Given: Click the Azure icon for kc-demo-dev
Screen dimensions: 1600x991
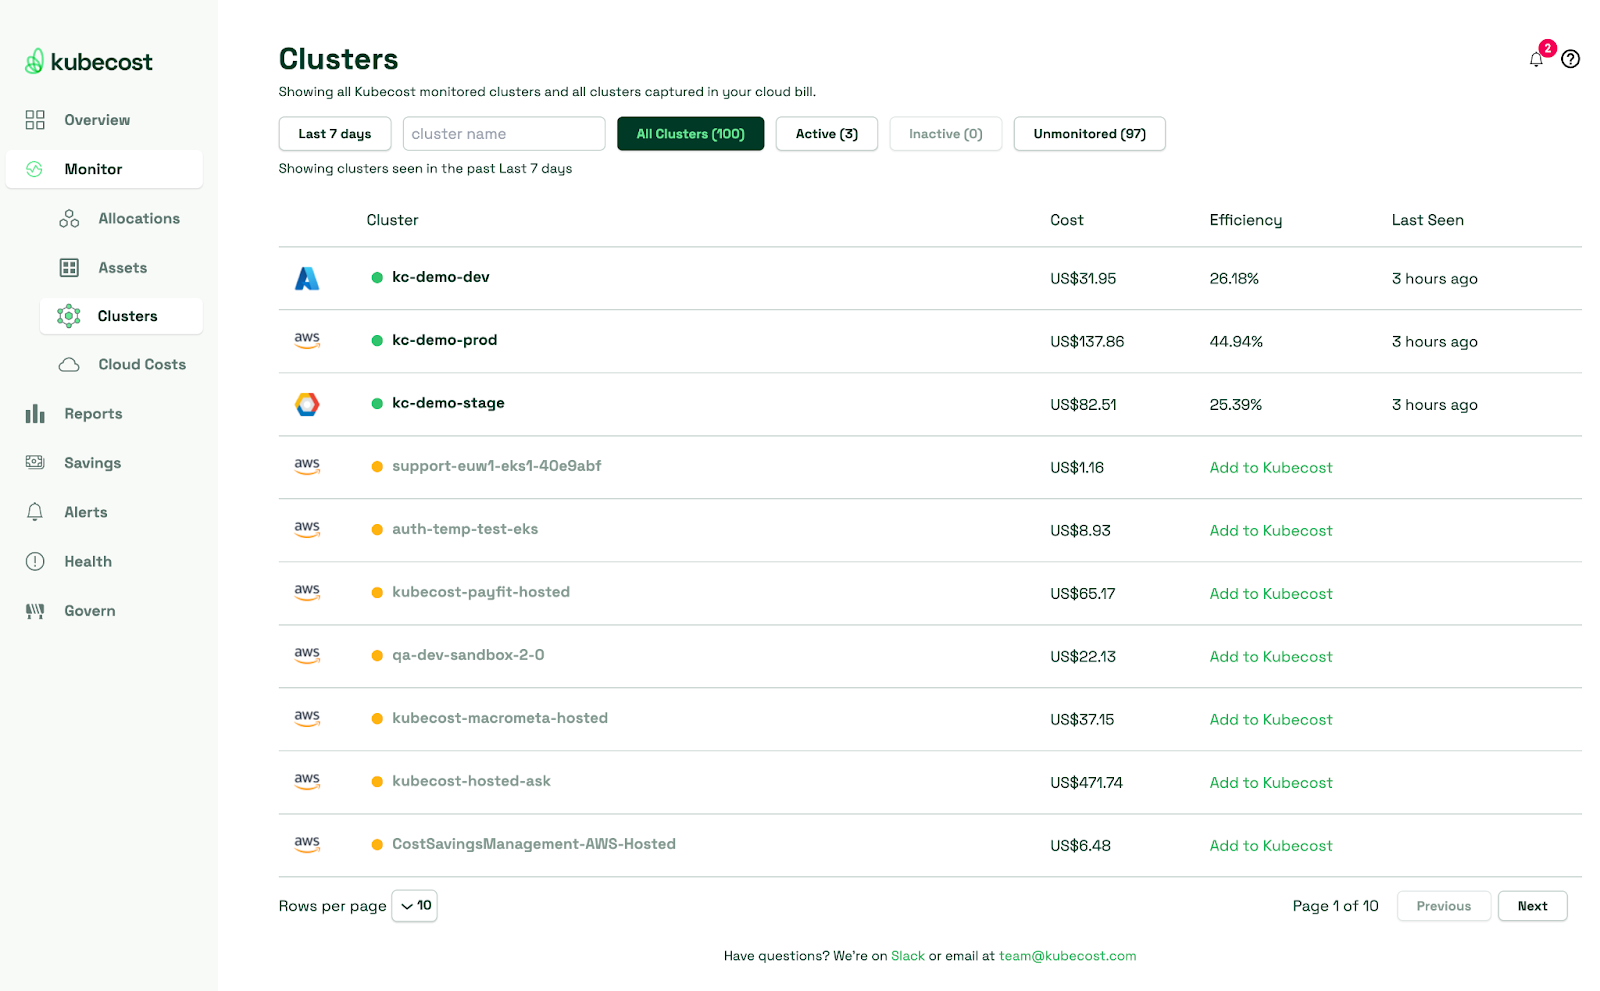Looking at the screenshot, I should pyautogui.click(x=307, y=278).
